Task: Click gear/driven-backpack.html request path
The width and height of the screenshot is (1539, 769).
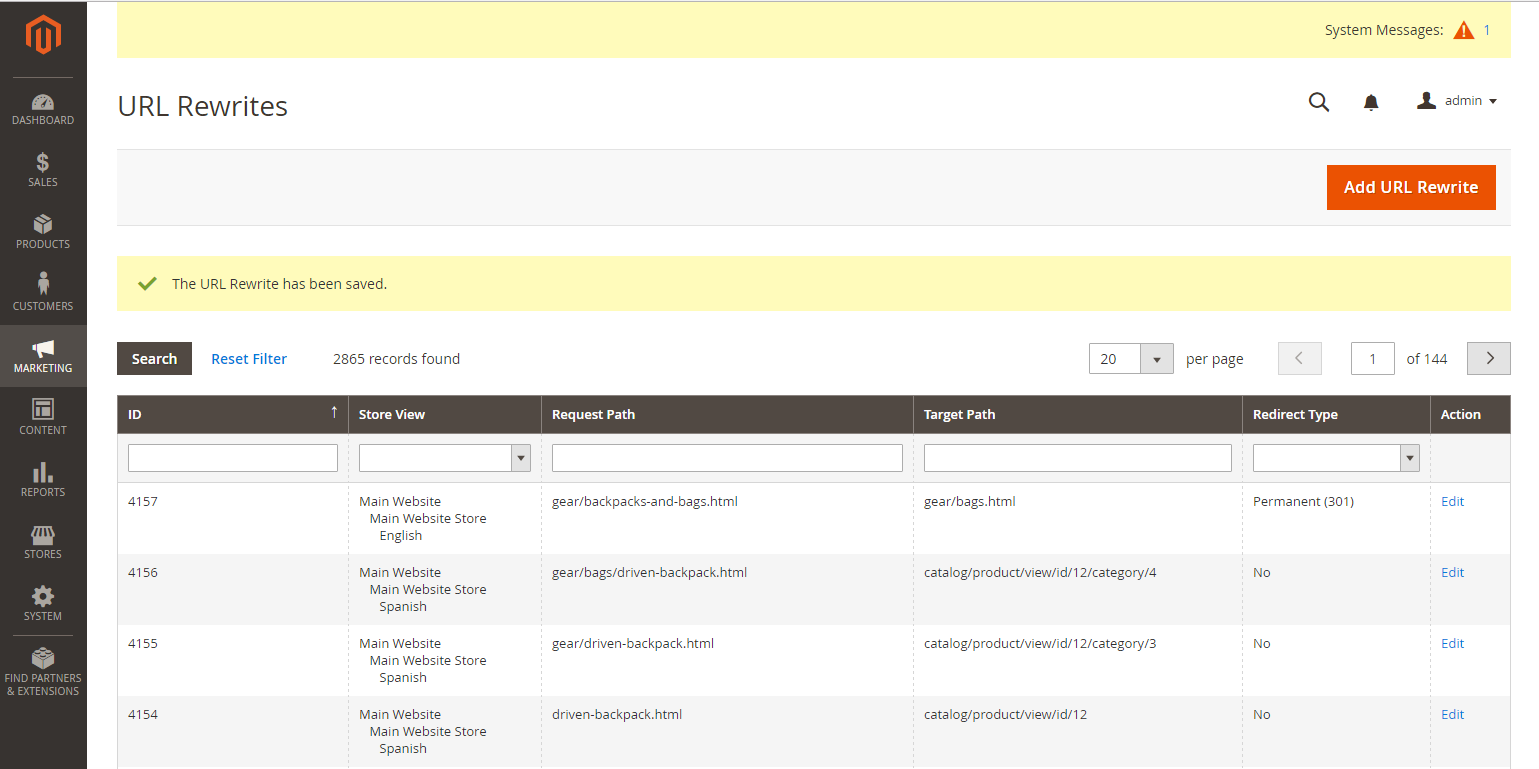Action: pyautogui.click(x=633, y=643)
